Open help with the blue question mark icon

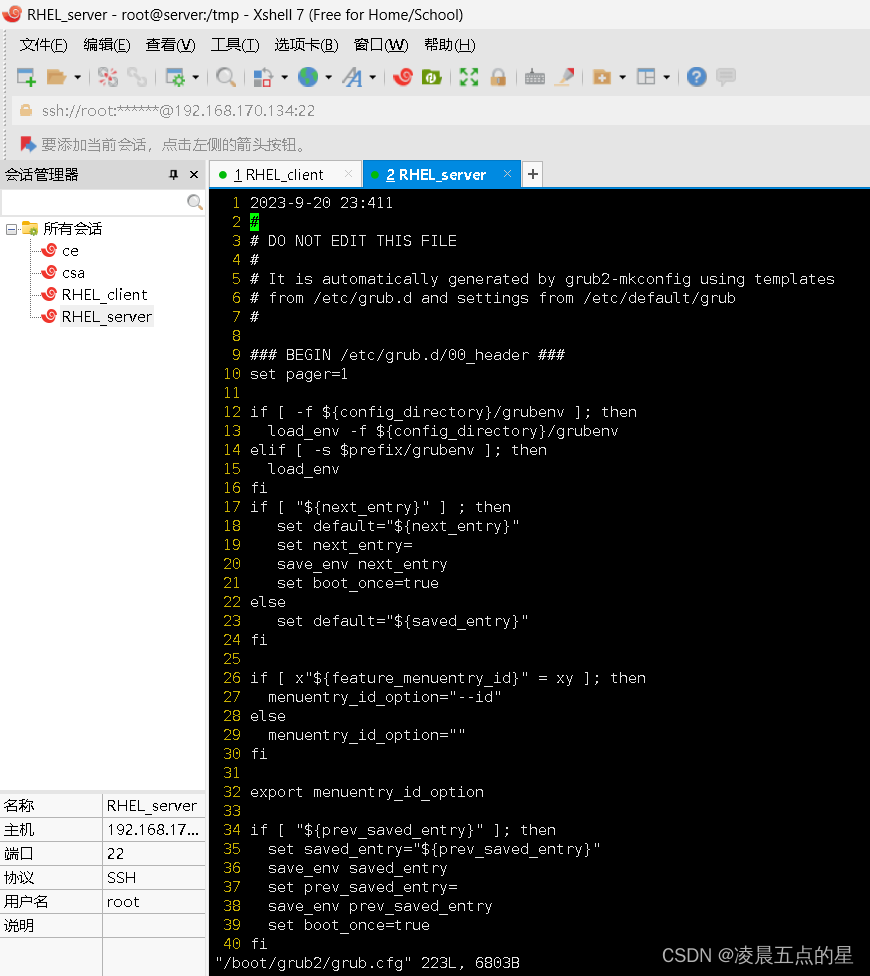pos(696,76)
